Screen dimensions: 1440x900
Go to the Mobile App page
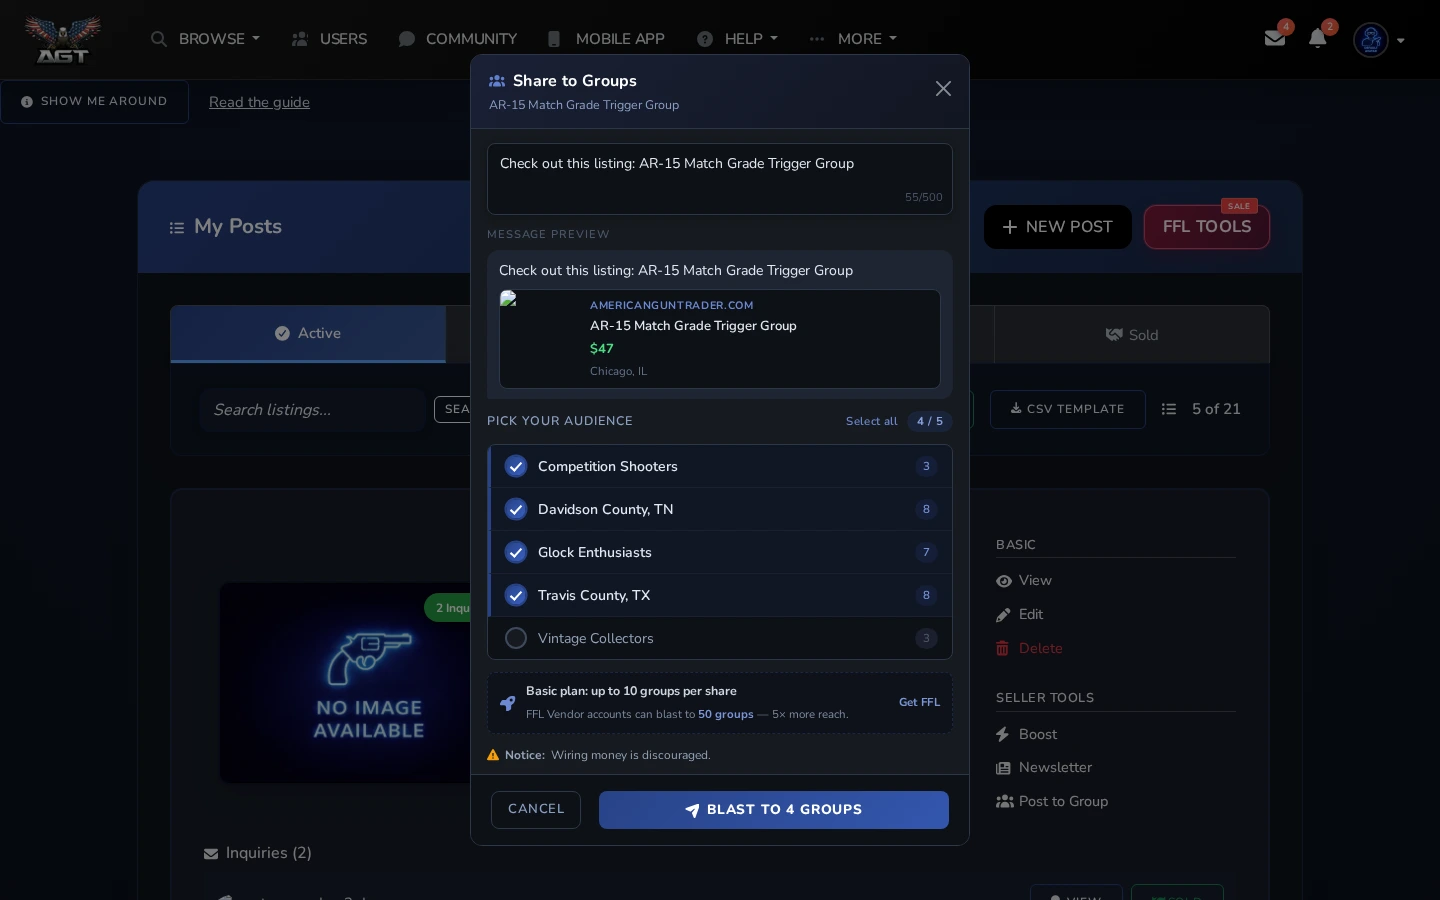click(605, 39)
